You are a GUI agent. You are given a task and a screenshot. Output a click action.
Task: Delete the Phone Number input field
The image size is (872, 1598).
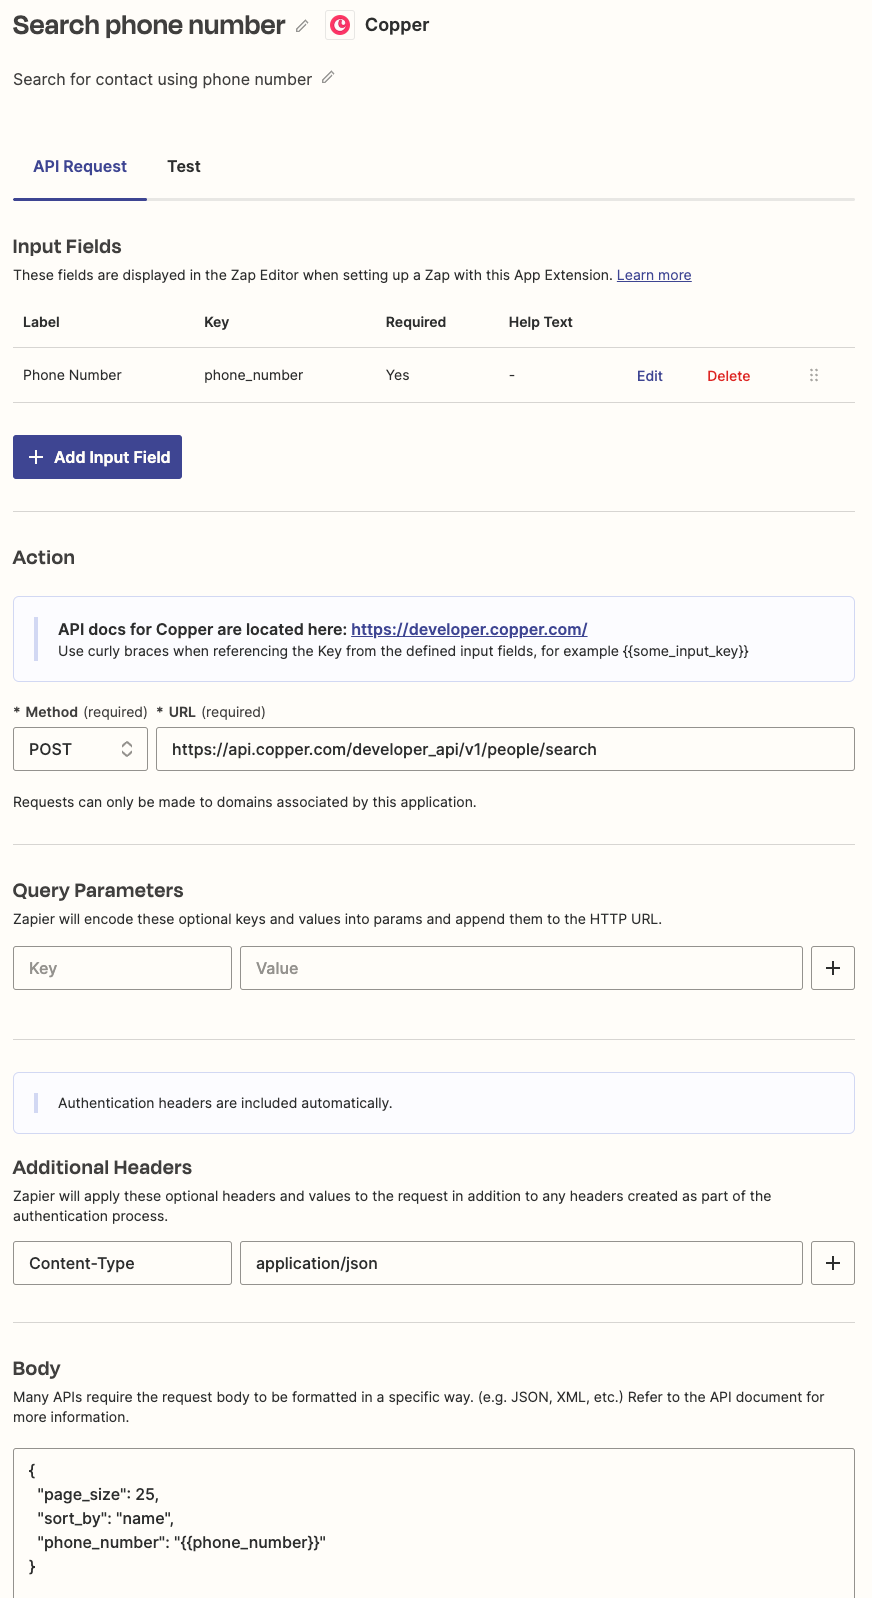tap(729, 376)
